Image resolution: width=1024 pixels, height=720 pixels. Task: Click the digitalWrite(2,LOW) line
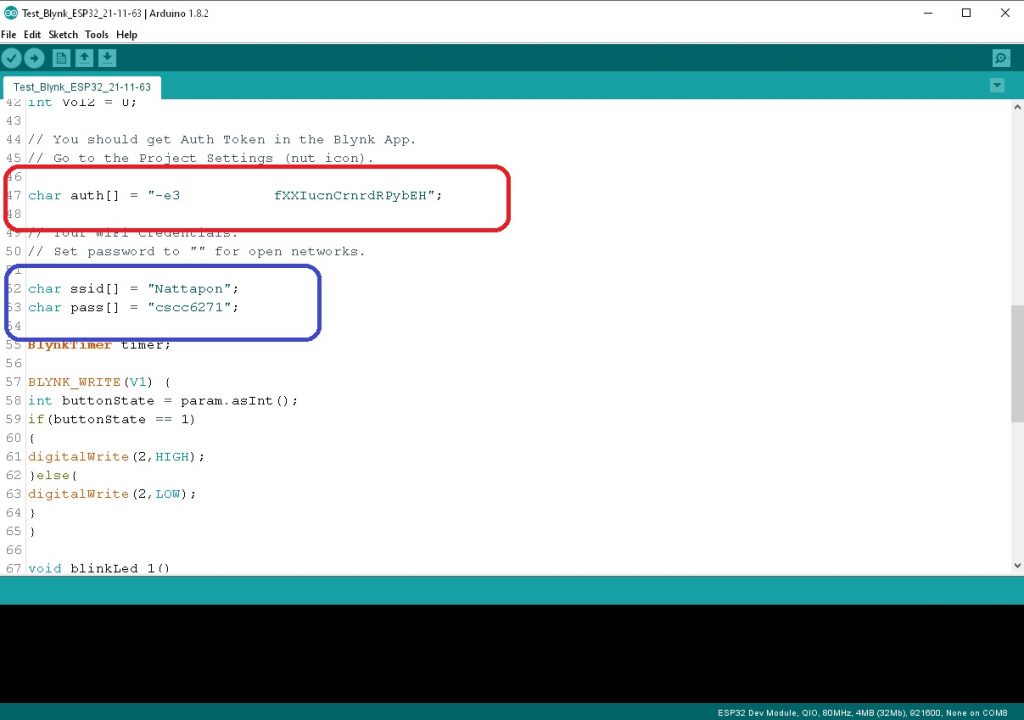(x=112, y=494)
